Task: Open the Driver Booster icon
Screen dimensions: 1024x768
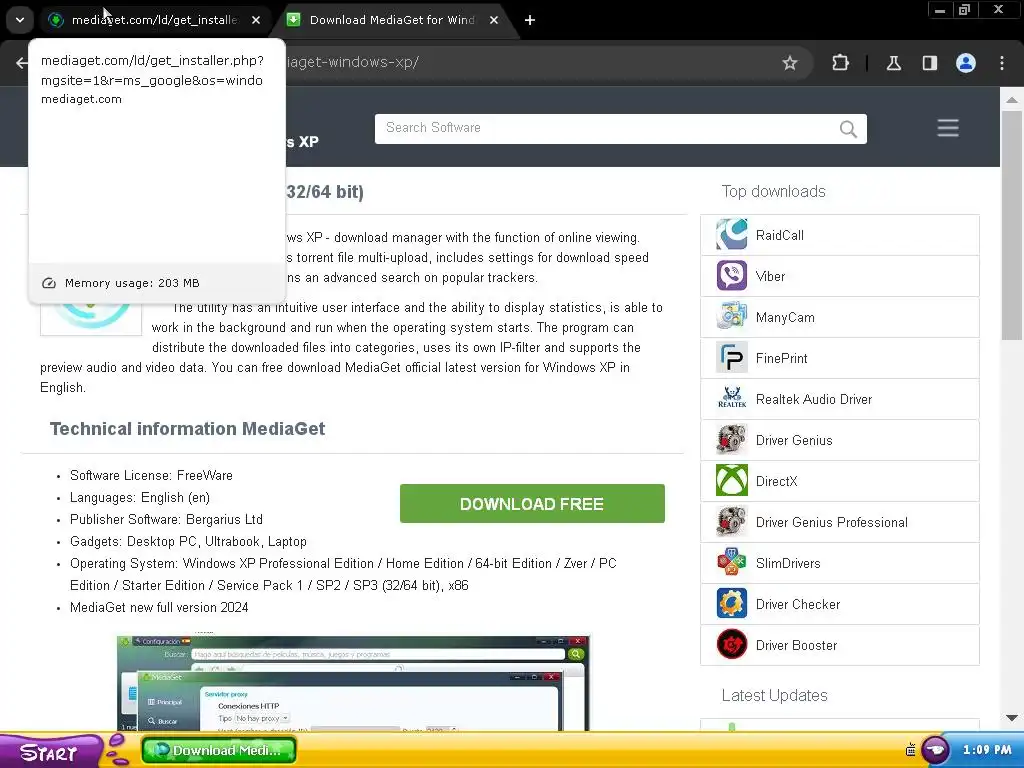Action: tap(731, 645)
